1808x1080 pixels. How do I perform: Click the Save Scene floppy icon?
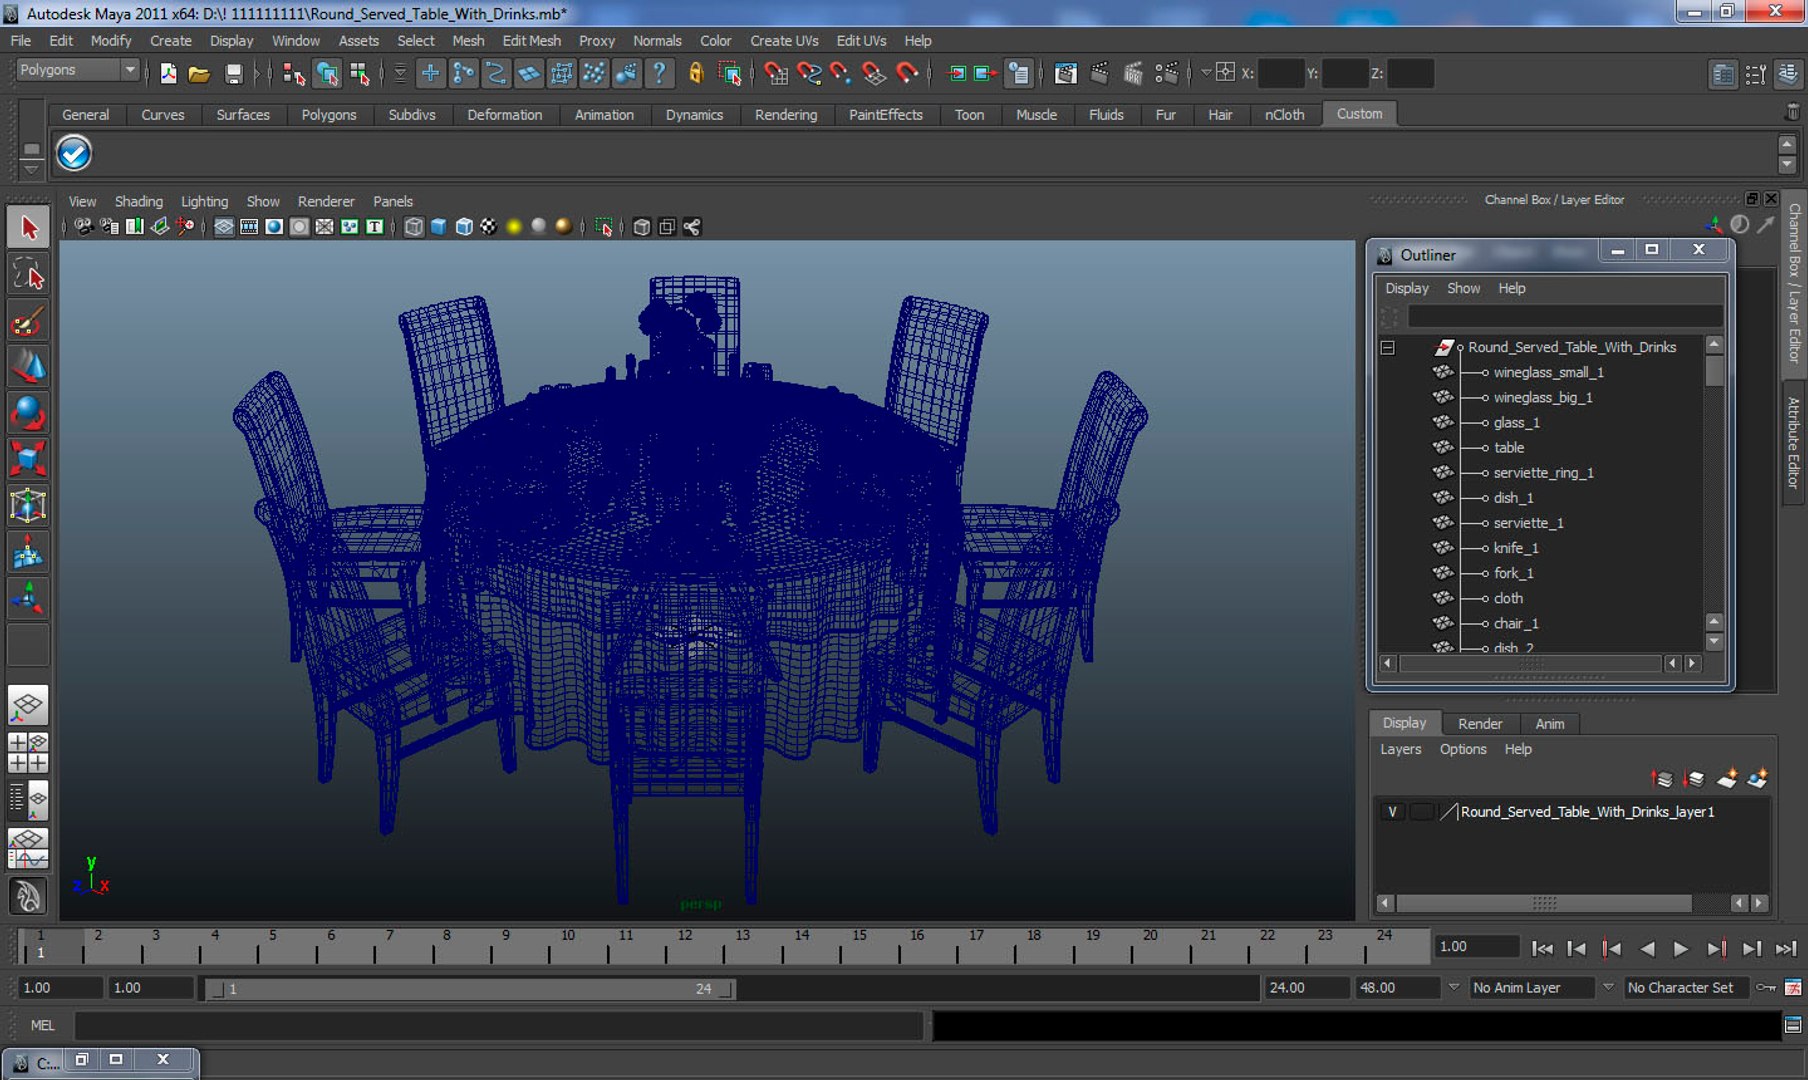pyautogui.click(x=233, y=73)
